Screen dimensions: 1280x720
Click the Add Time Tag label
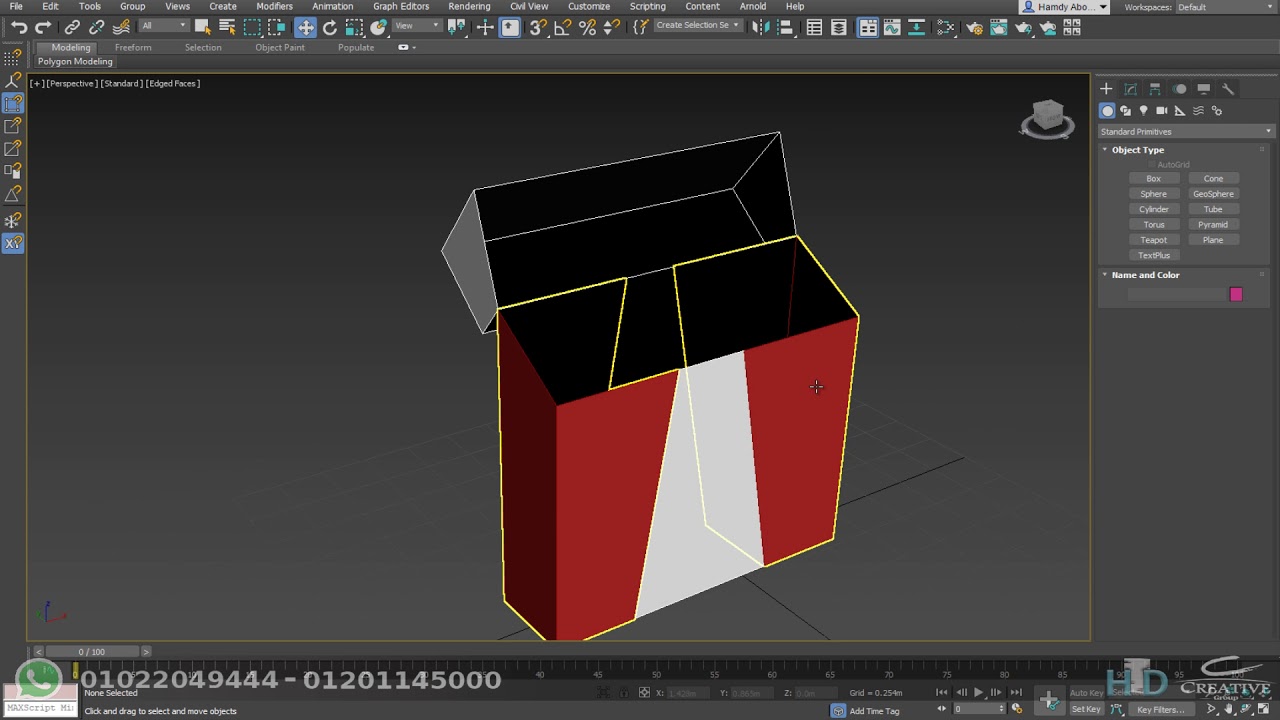tap(874, 711)
